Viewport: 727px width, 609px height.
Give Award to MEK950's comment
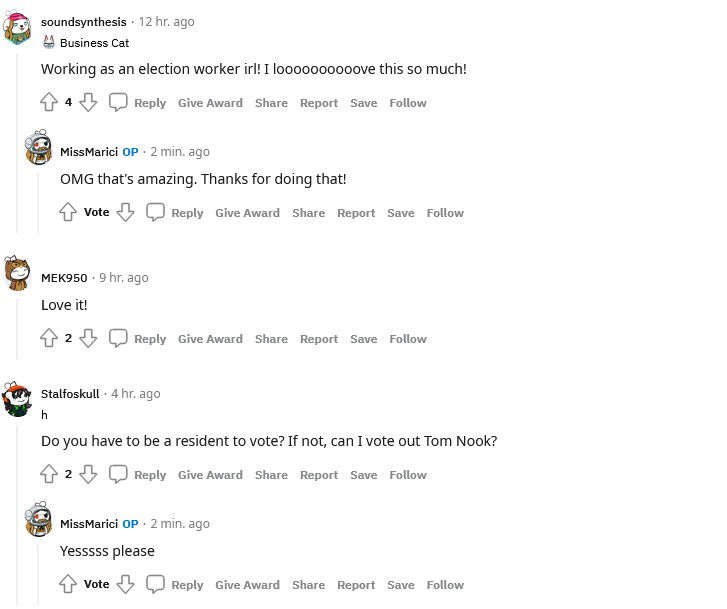210,339
